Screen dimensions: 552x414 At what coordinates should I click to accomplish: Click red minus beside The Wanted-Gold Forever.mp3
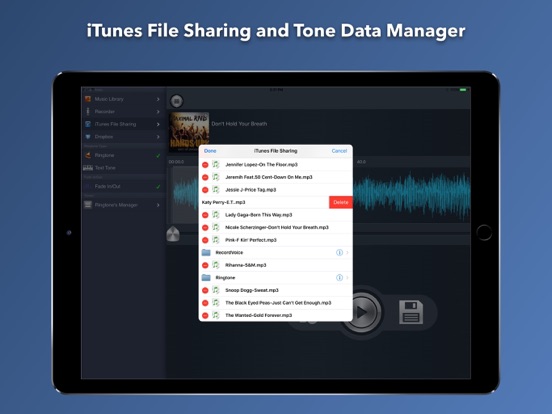point(205,316)
